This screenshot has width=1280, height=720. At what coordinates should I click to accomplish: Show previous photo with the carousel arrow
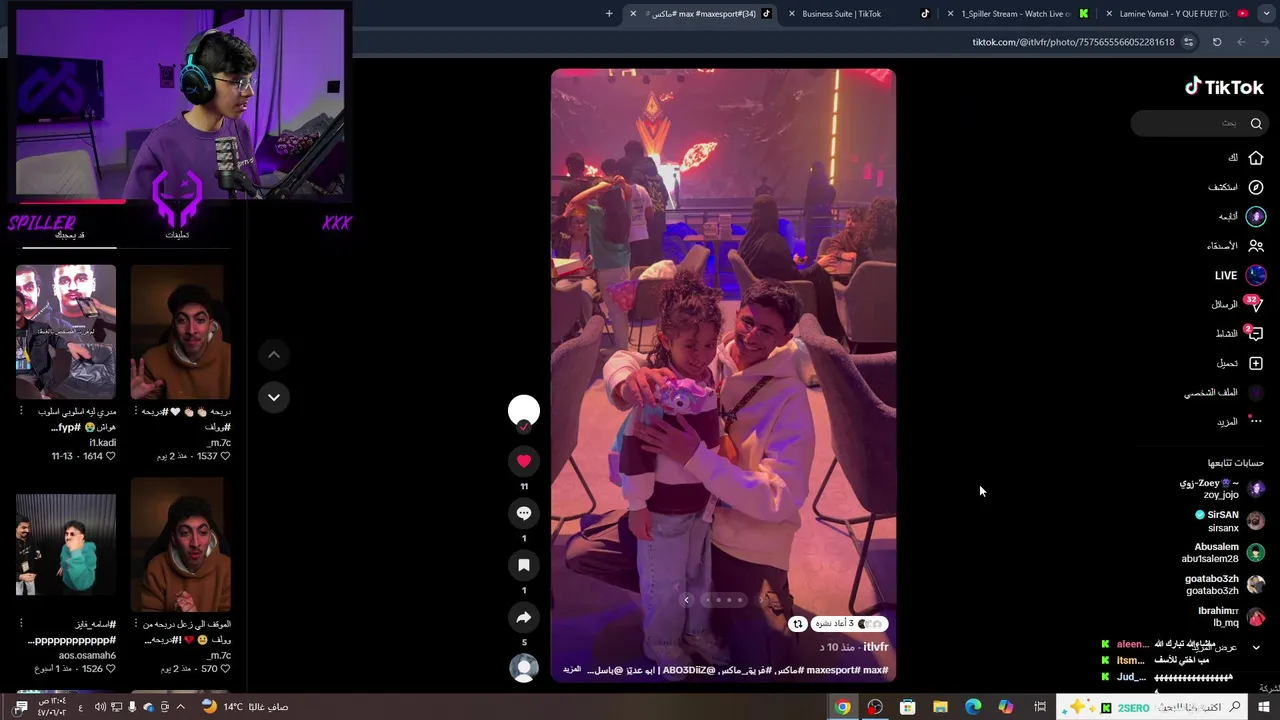(x=686, y=600)
